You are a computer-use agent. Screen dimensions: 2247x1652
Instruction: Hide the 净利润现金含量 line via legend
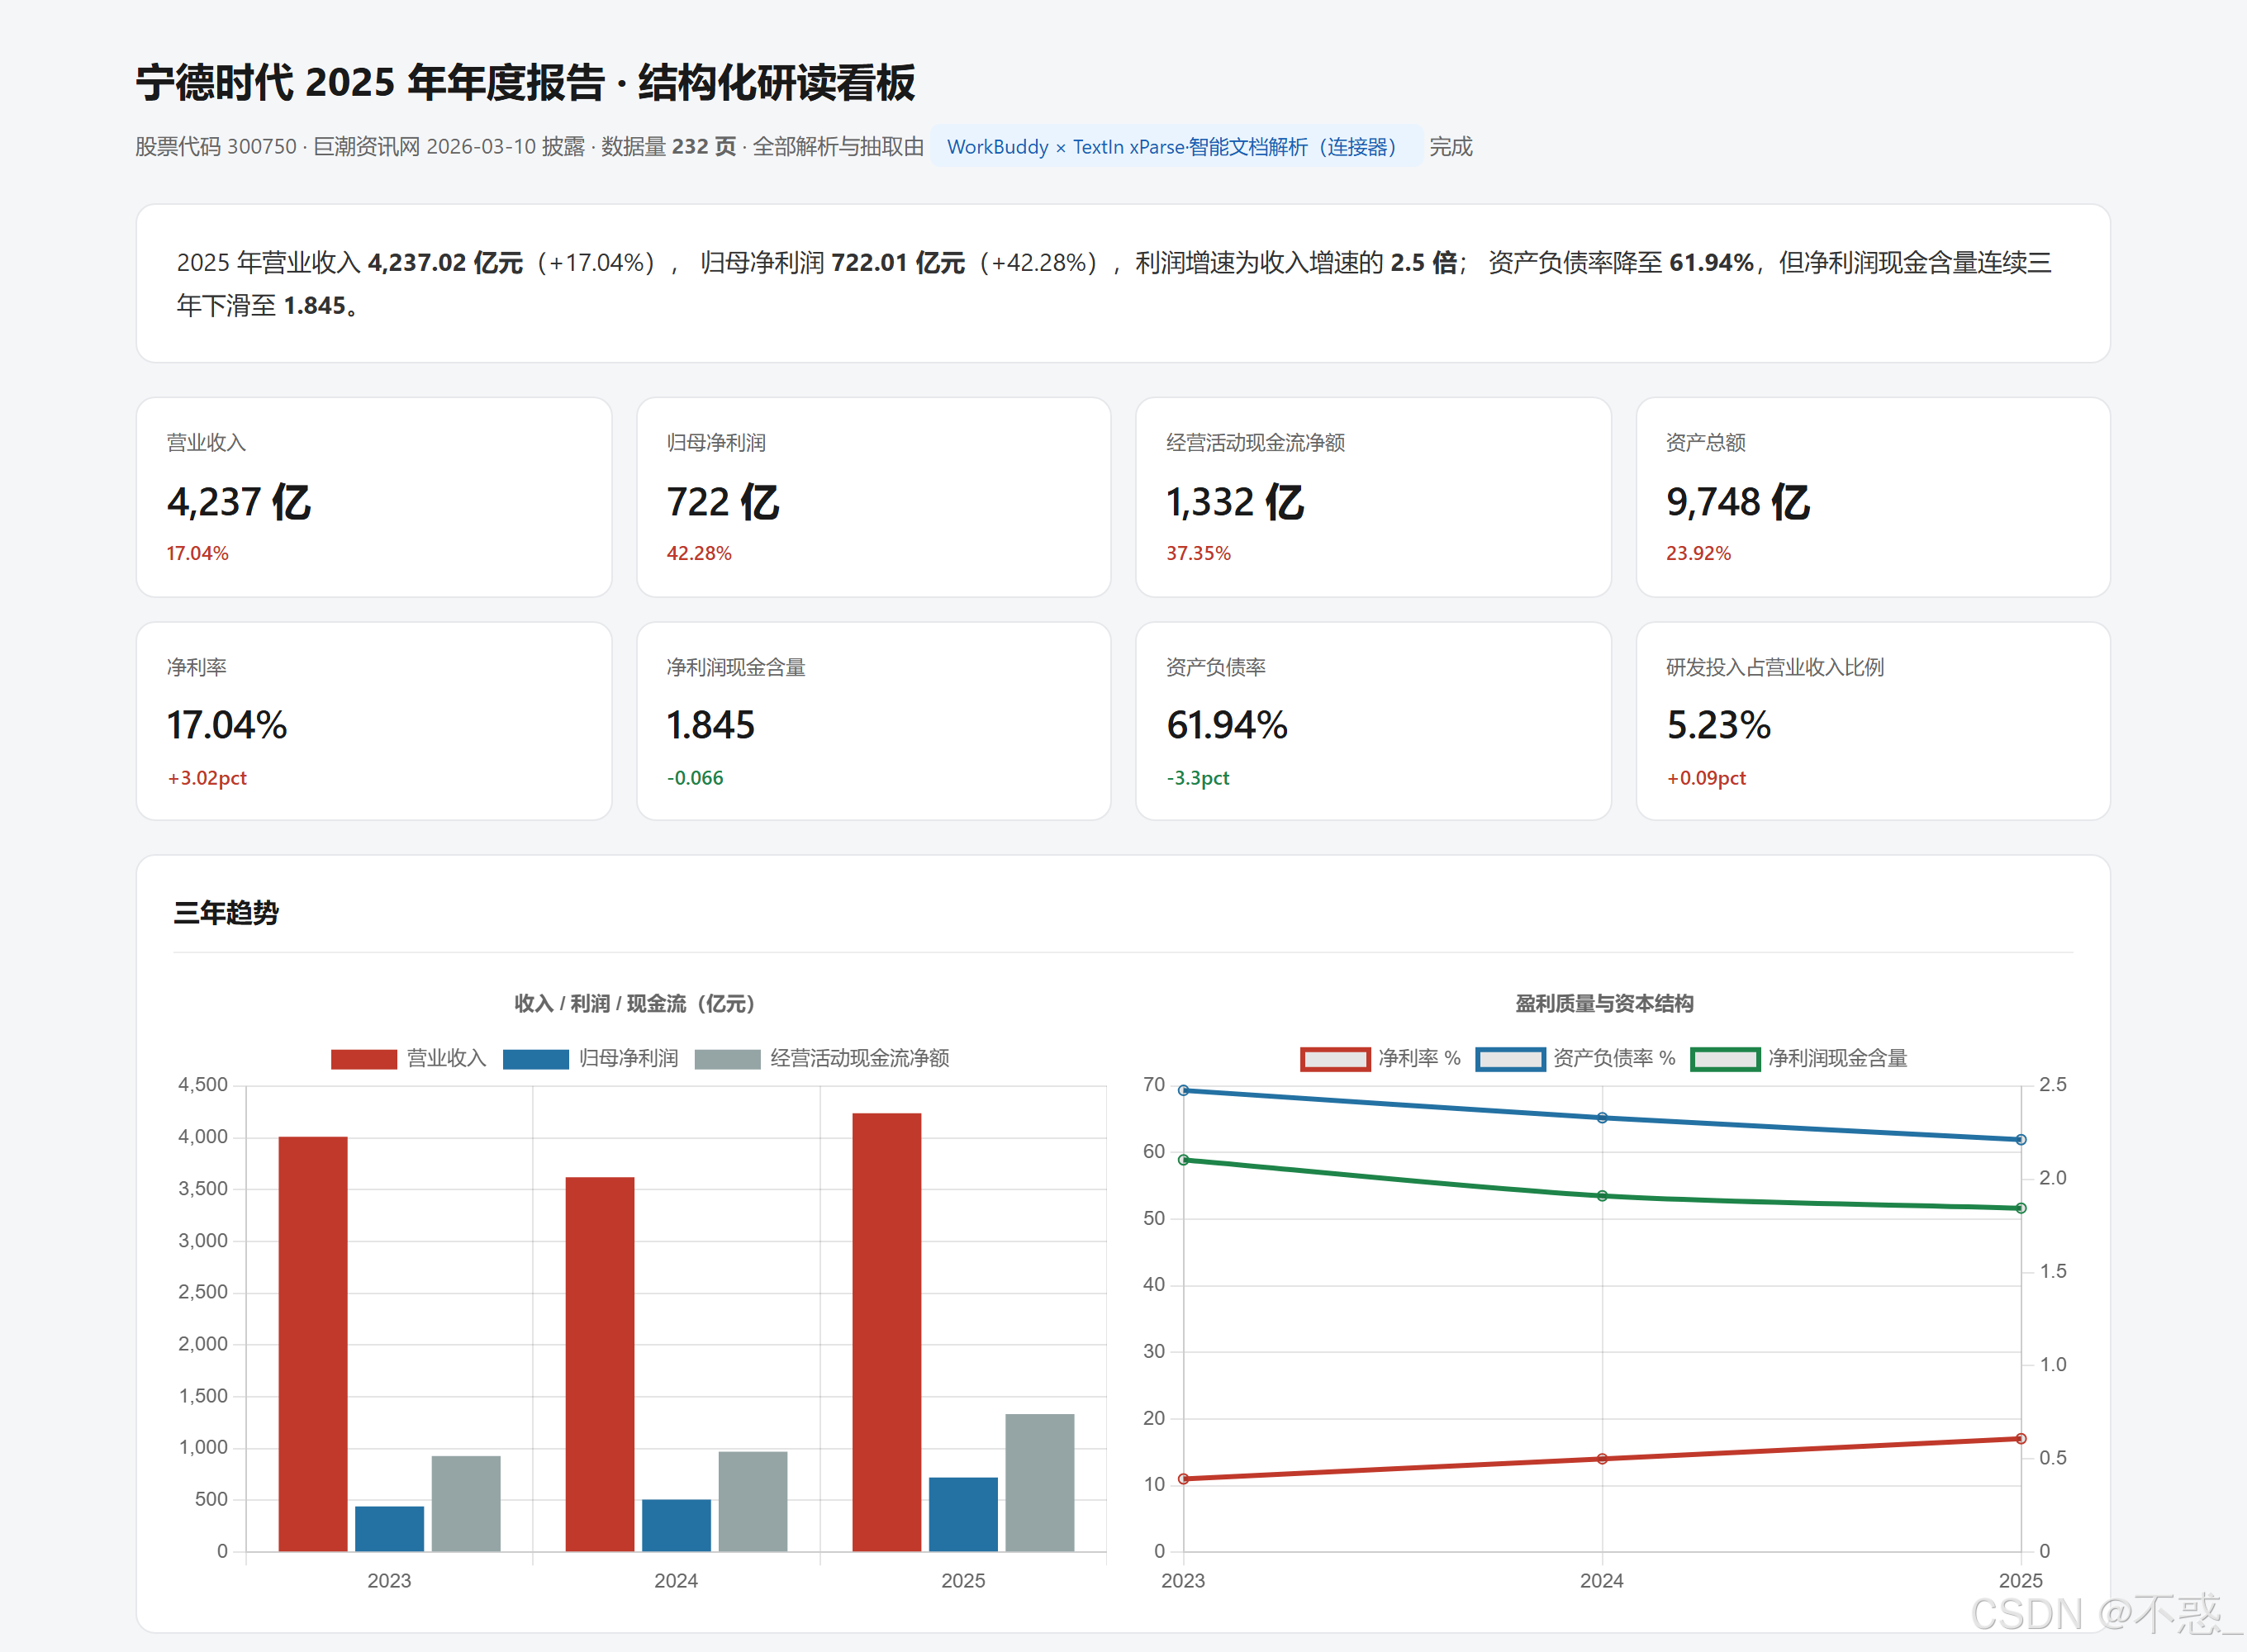click(x=1725, y=1059)
